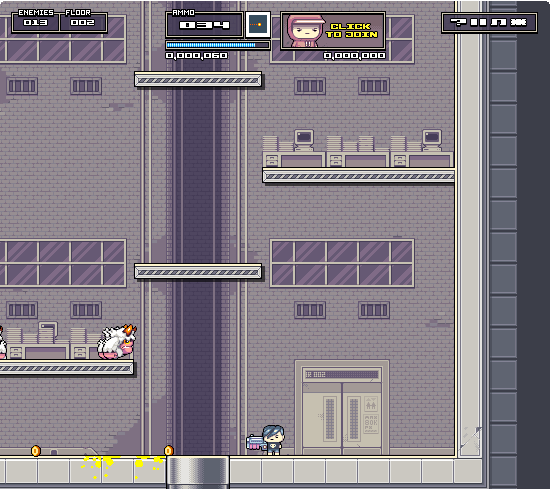Click the elevator door on ground floor

pyautogui.click(x=342, y=408)
